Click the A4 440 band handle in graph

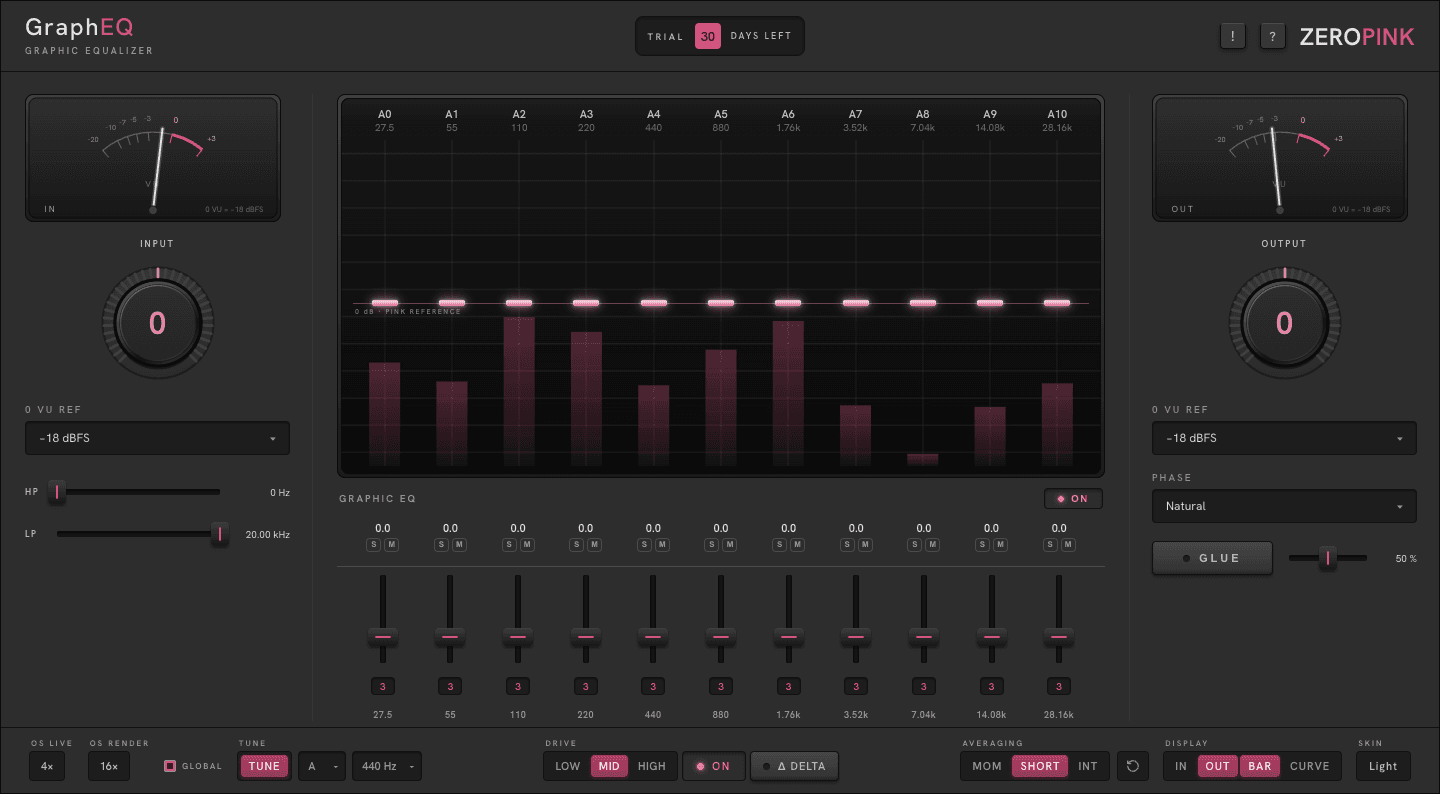pyautogui.click(x=654, y=302)
